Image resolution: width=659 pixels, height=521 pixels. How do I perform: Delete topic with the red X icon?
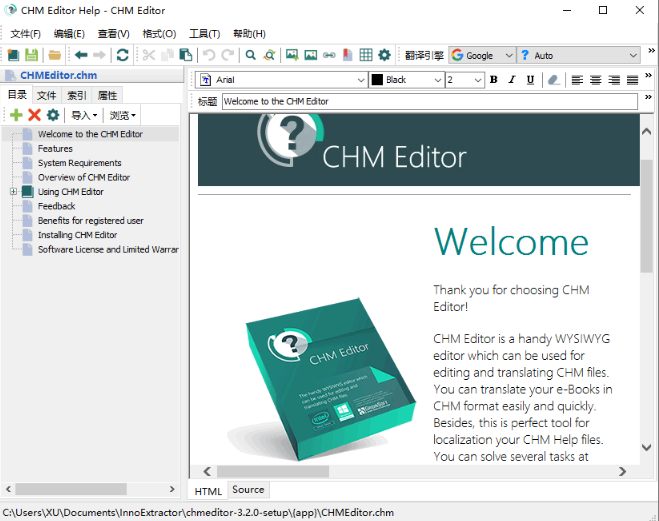coord(34,115)
